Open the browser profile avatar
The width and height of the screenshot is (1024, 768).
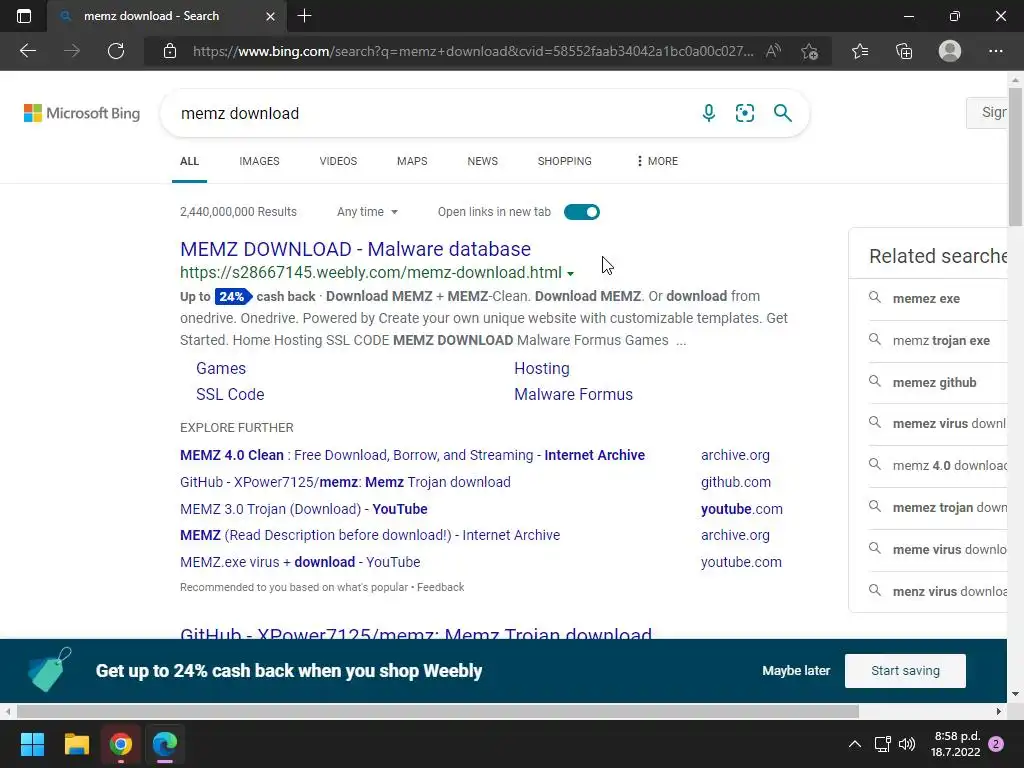tap(950, 51)
